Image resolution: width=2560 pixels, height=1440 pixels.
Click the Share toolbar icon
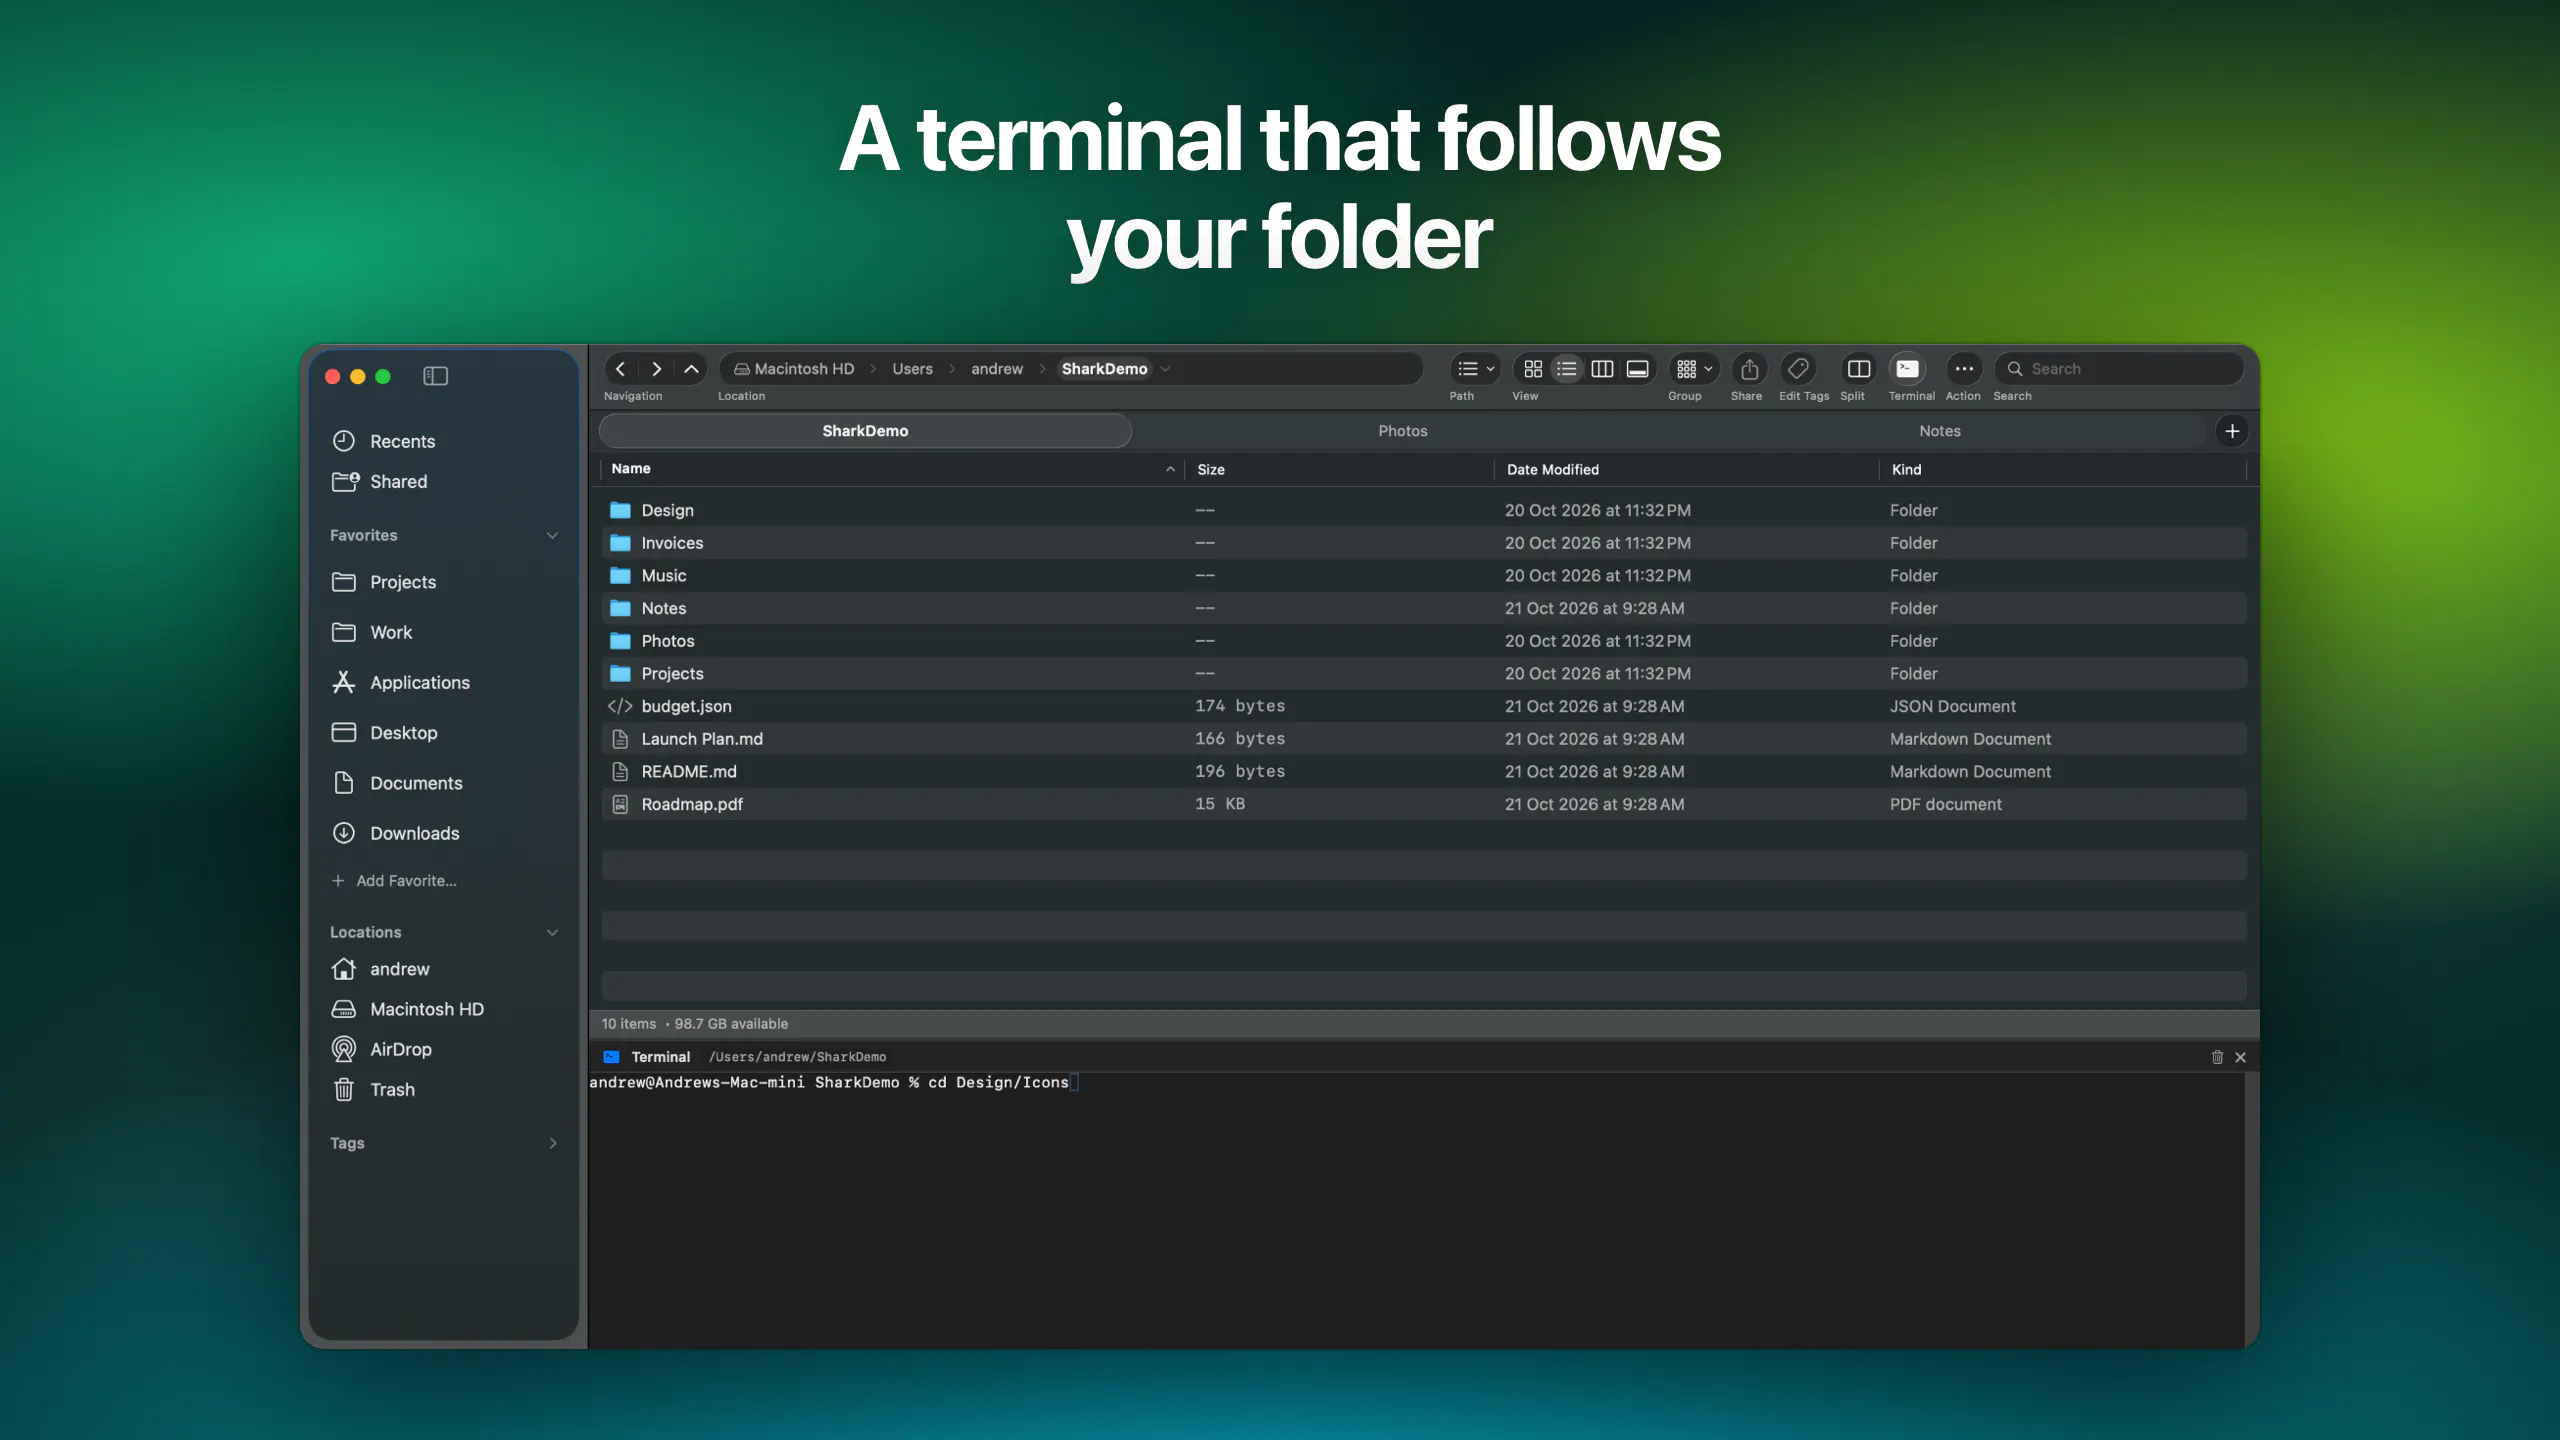tap(1749, 369)
